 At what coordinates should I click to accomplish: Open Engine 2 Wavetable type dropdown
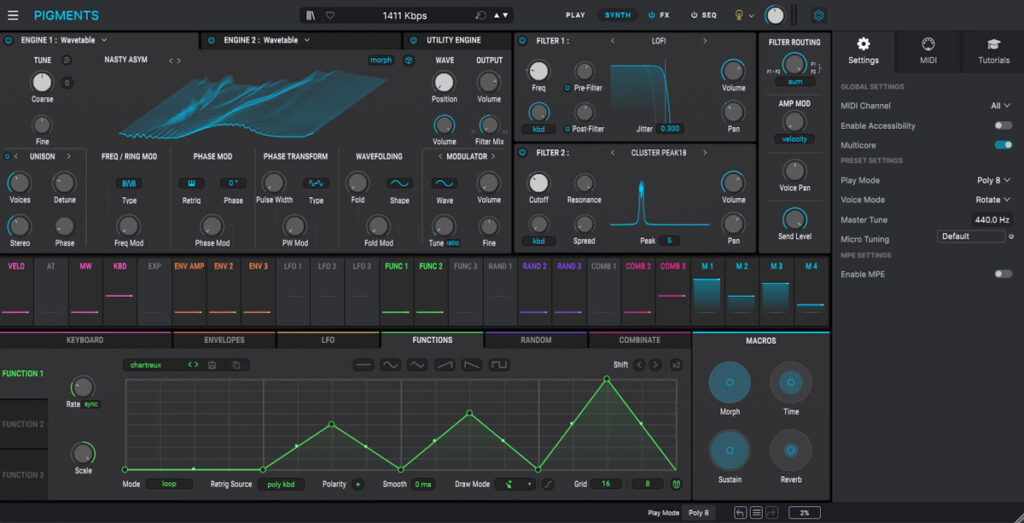pos(266,40)
